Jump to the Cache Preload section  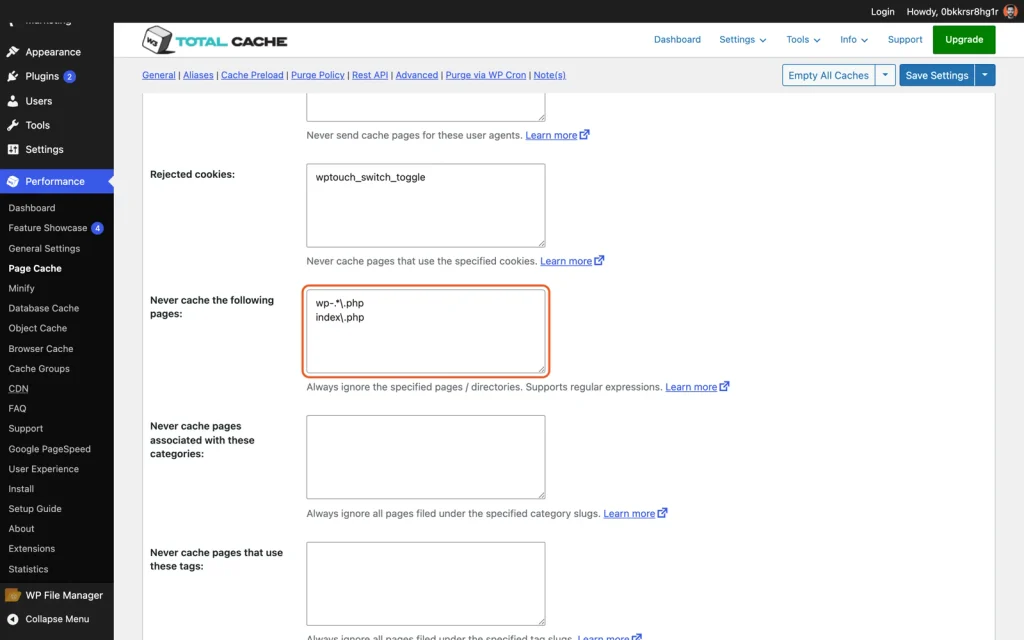252,75
